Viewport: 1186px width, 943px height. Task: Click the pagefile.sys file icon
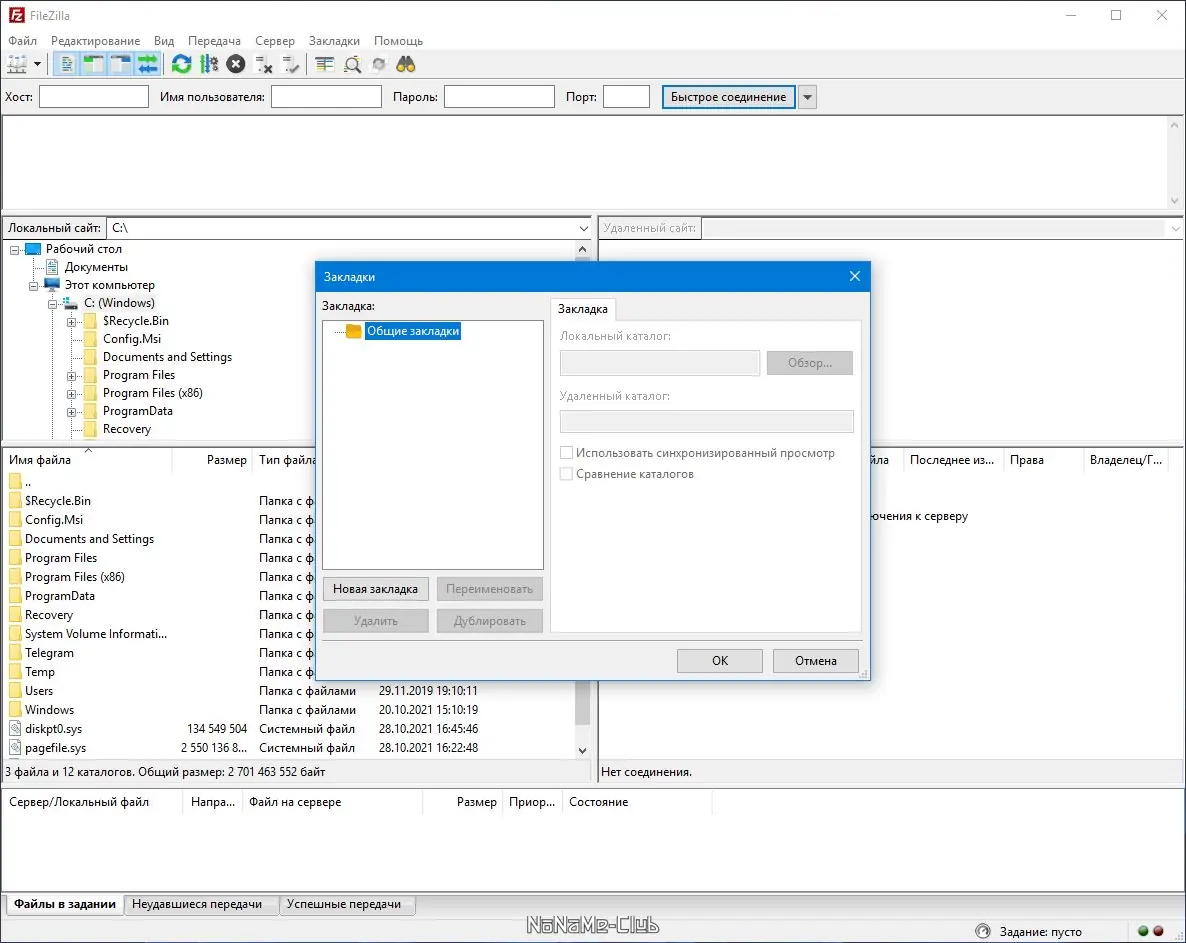(15, 747)
